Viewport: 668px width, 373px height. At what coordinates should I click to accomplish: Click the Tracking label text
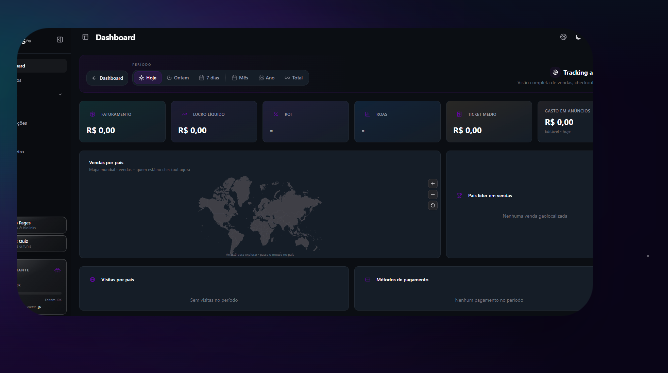click(x=578, y=73)
